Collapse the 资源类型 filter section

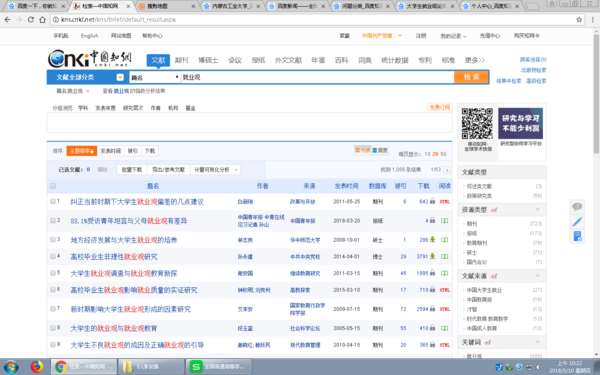tap(538, 210)
